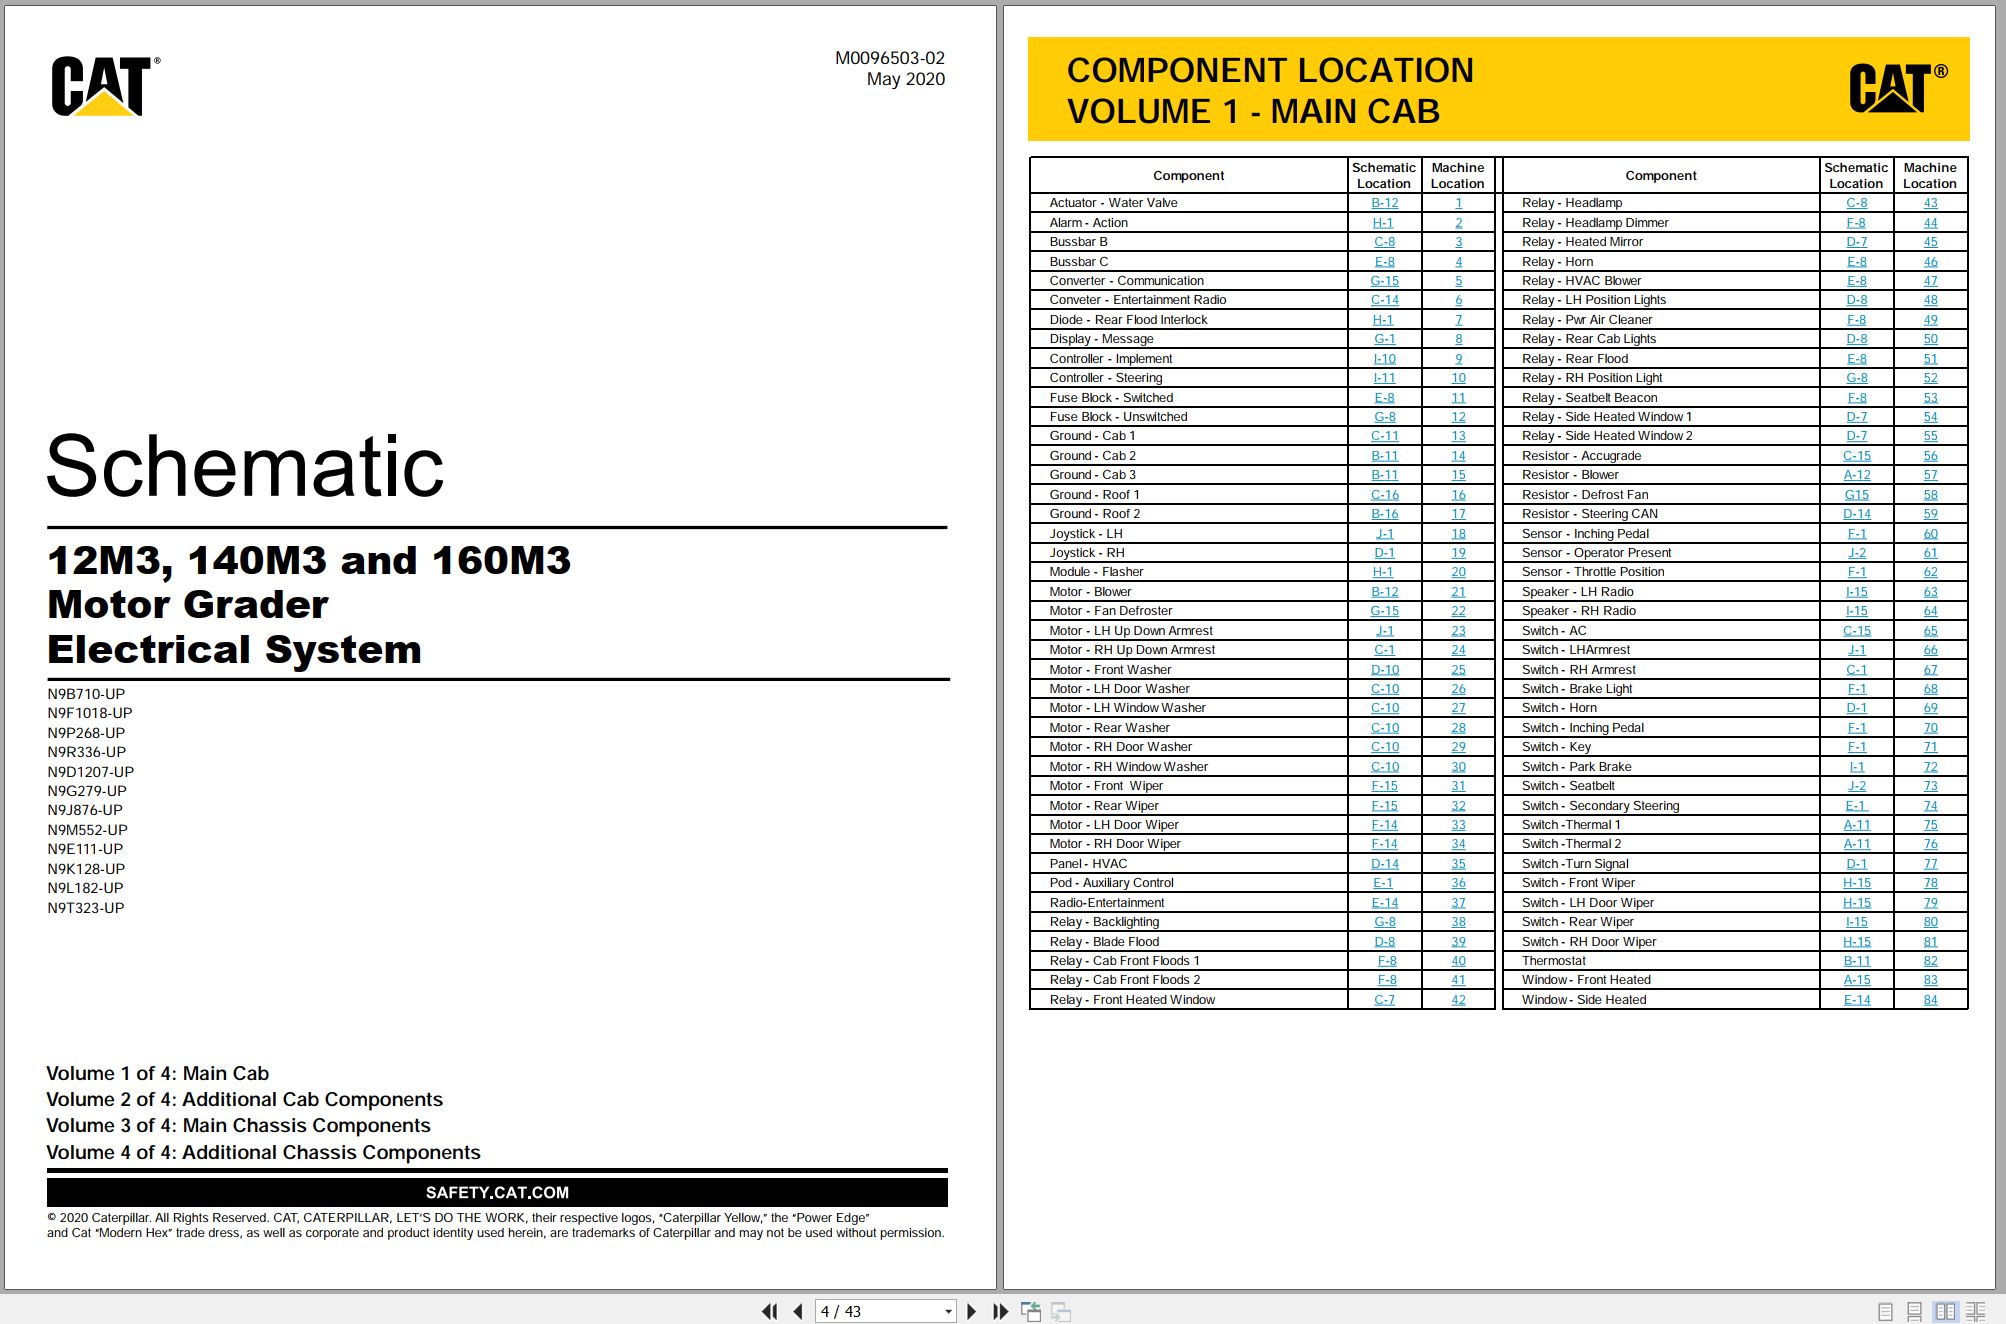Click 'Motor - Front Wiper' component row

(x=1262, y=786)
